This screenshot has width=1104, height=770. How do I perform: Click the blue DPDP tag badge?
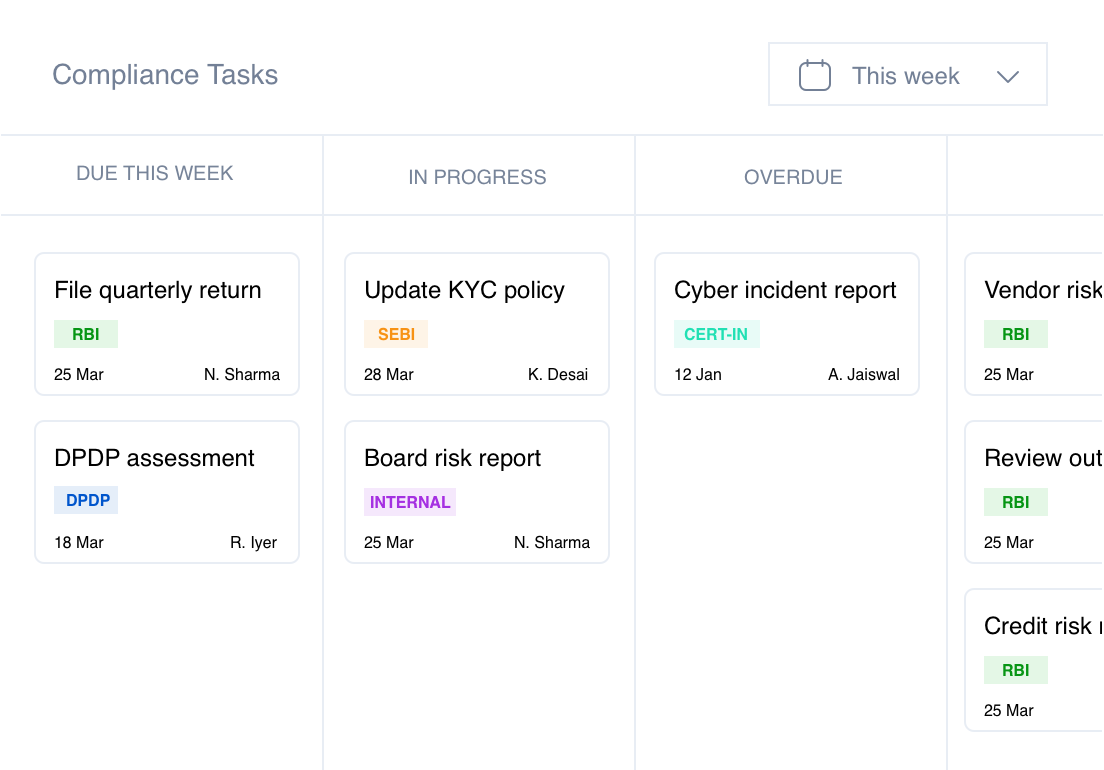(87, 500)
